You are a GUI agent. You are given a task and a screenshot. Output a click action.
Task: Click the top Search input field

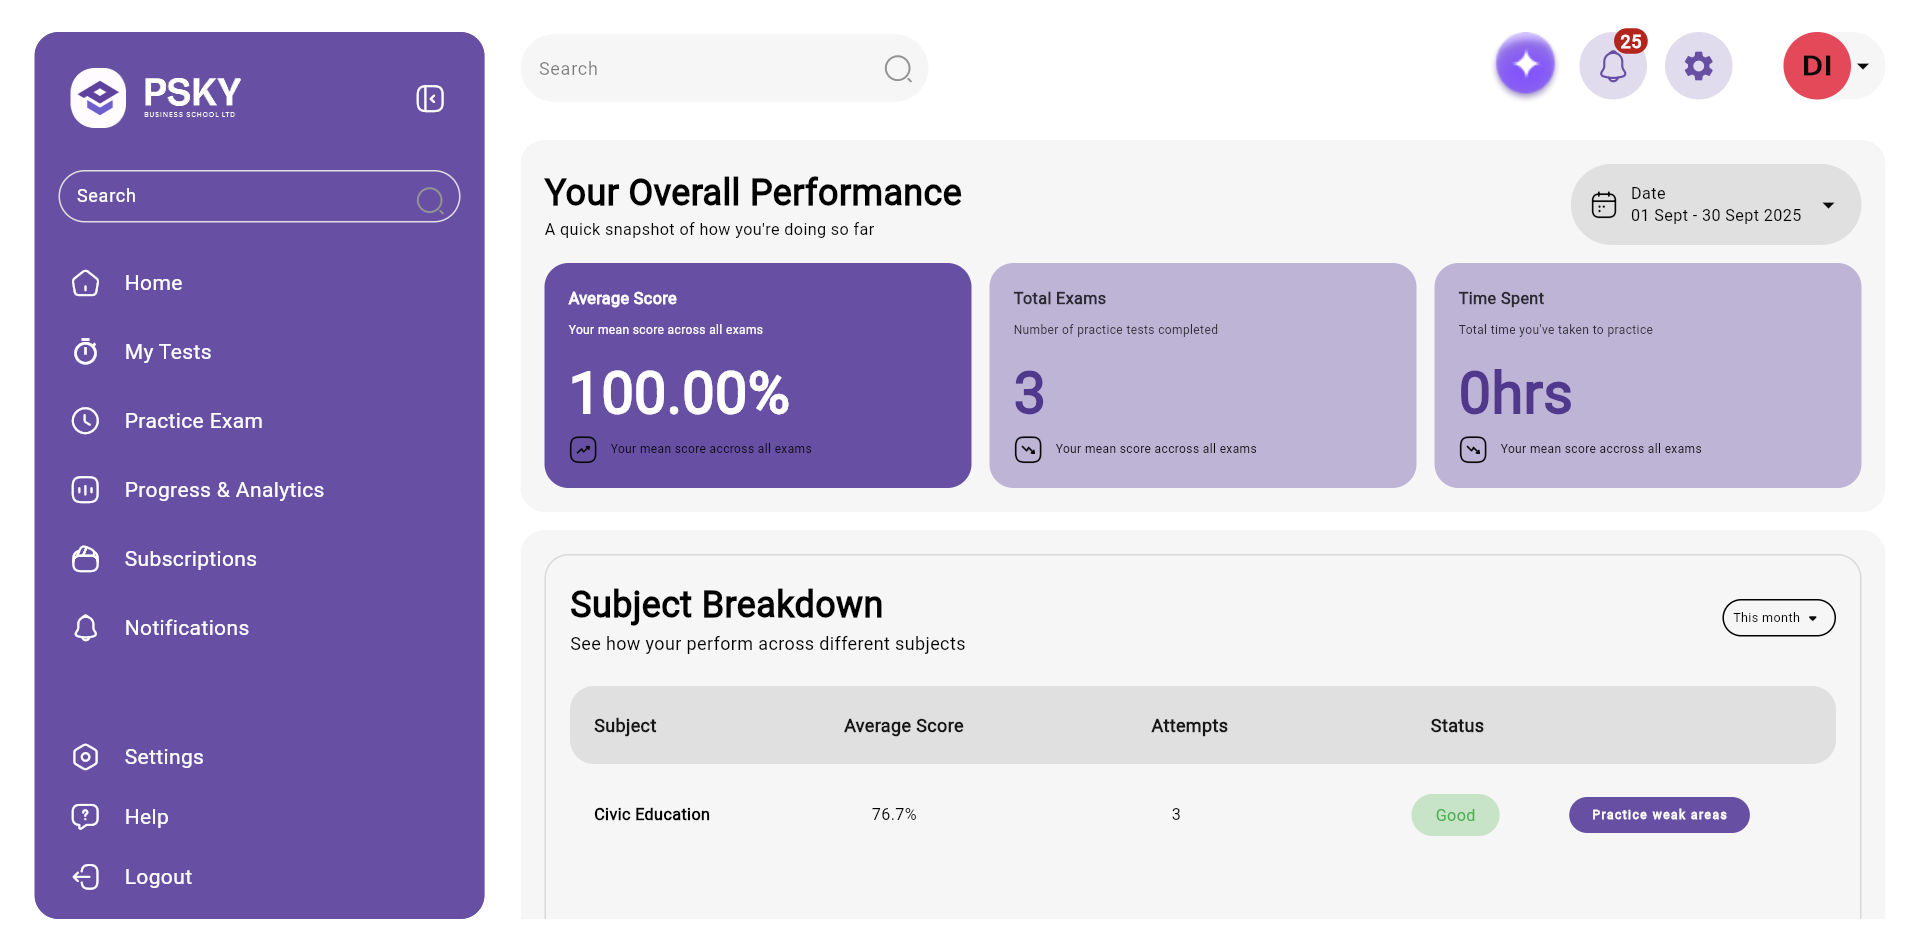(x=700, y=68)
